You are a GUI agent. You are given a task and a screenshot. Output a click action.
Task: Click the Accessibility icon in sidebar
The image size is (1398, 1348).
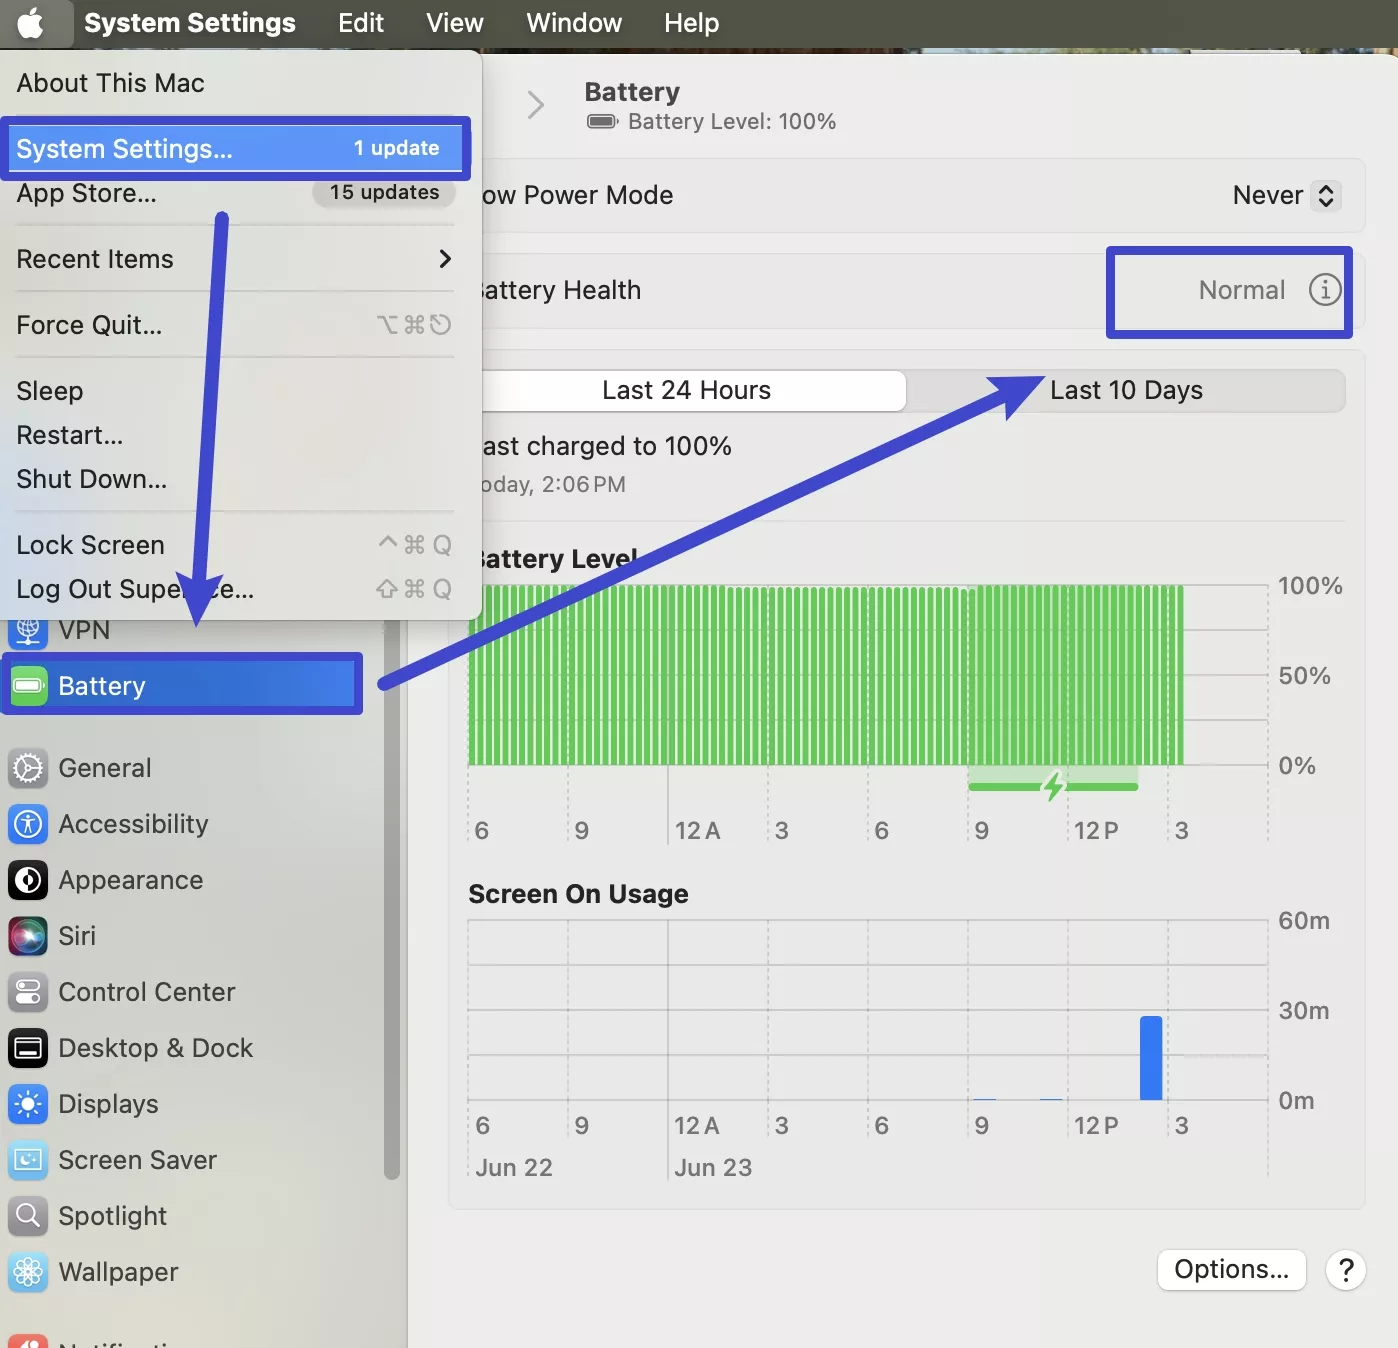pos(28,824)
